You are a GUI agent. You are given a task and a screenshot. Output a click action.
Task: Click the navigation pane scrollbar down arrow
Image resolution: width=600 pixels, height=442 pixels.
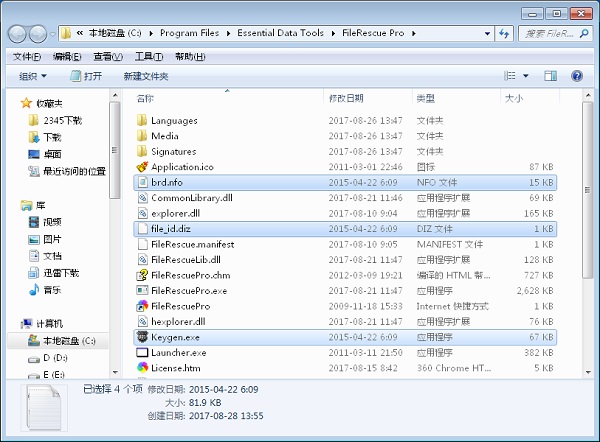115,372
